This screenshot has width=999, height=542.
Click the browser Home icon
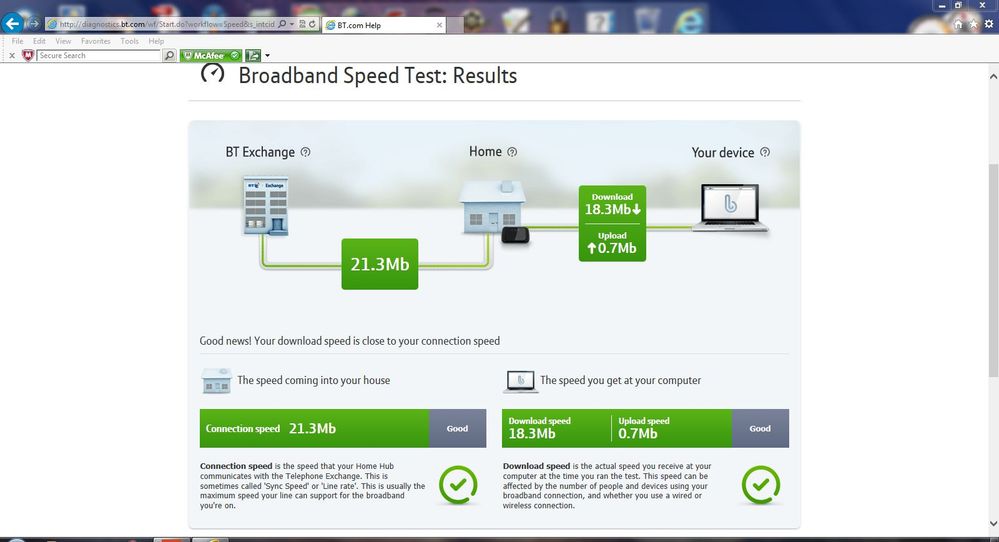tap(958, 24)
